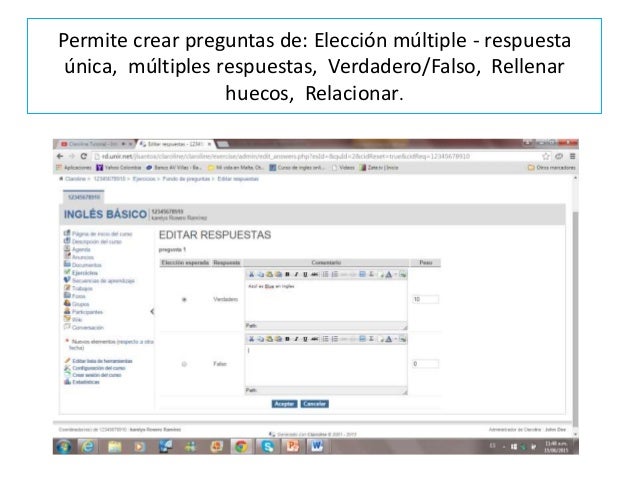Reload the page in Chrome
This screenshot has height=479, width=638.
point(84,156)
